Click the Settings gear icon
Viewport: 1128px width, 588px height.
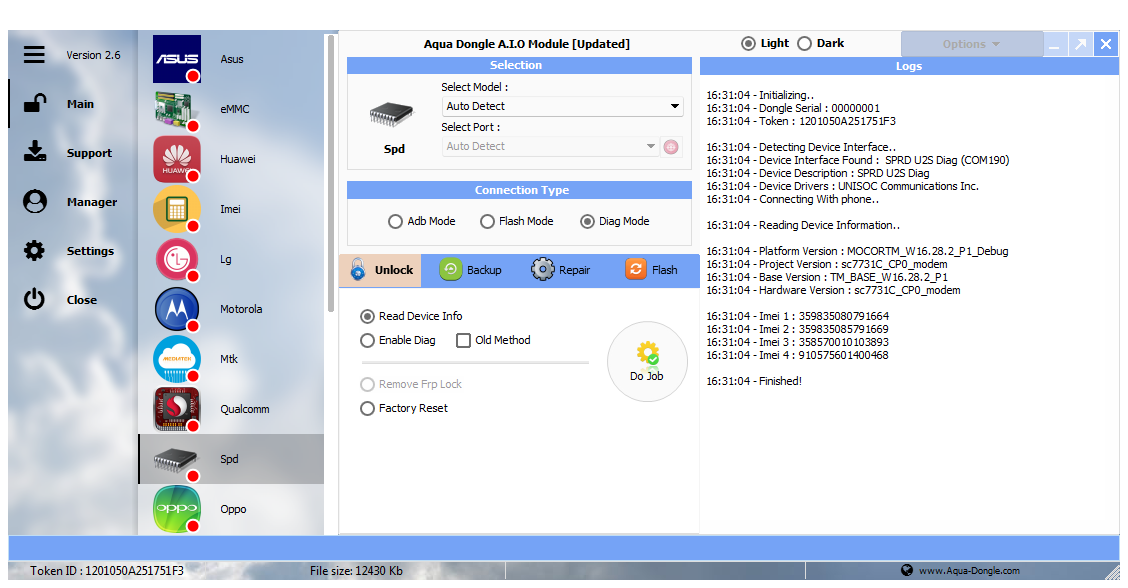(x=34, y=250)
